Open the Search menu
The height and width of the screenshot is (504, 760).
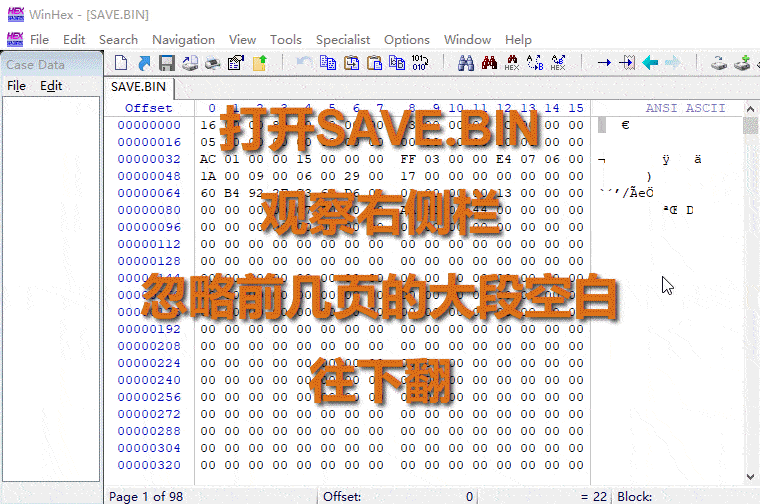coord(118,40)
